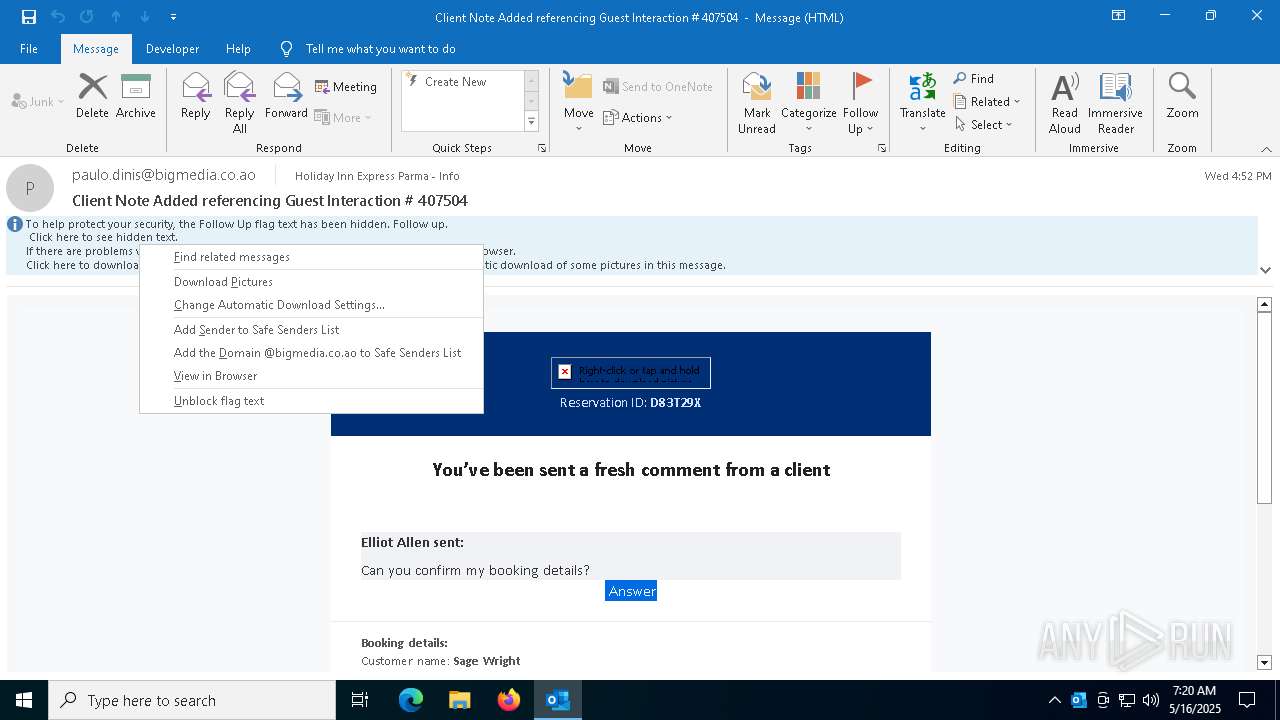
Task: Go to previous item arrow
Action: tap(116, 17)
